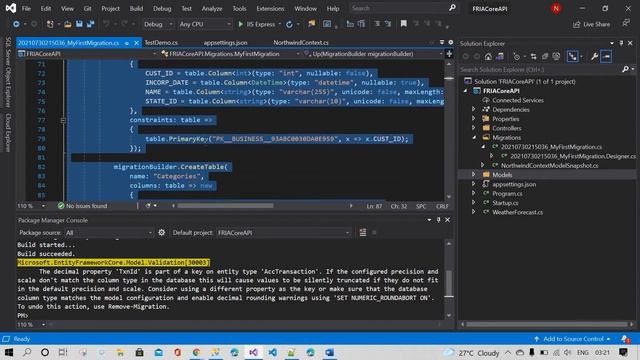Collapse the Migrations folder
The width and height of the screenshot is (640, 360).
coord(473,137)
